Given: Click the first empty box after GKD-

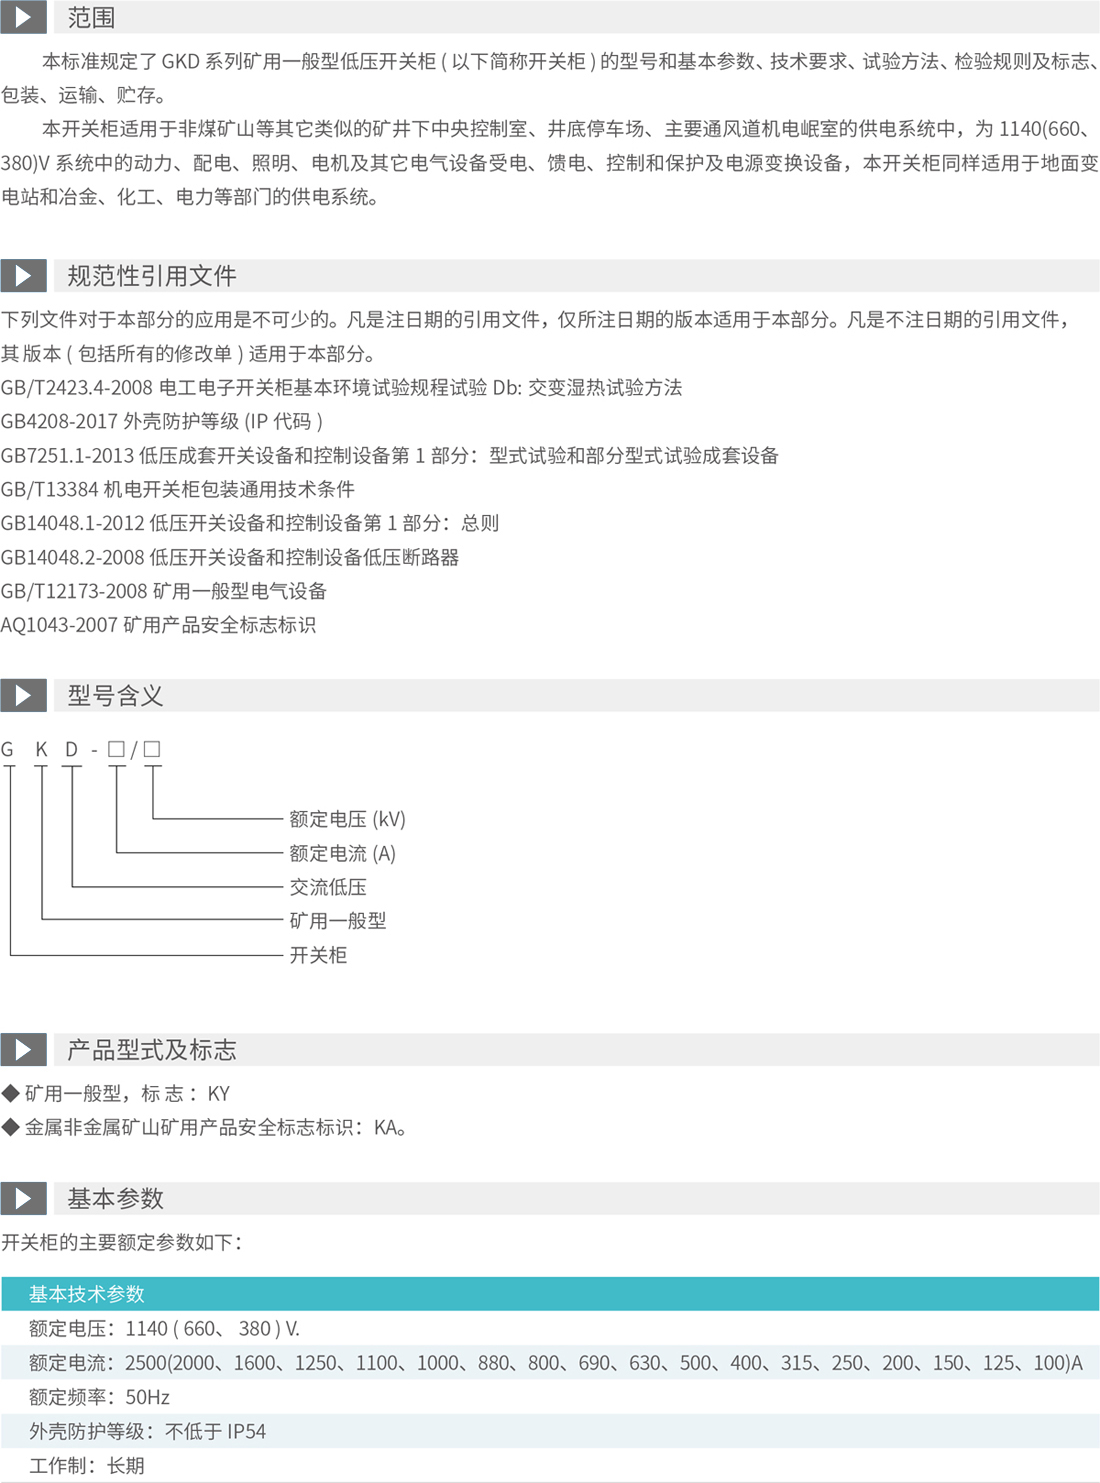Looking at the screenshot, I should pos(116,749).
